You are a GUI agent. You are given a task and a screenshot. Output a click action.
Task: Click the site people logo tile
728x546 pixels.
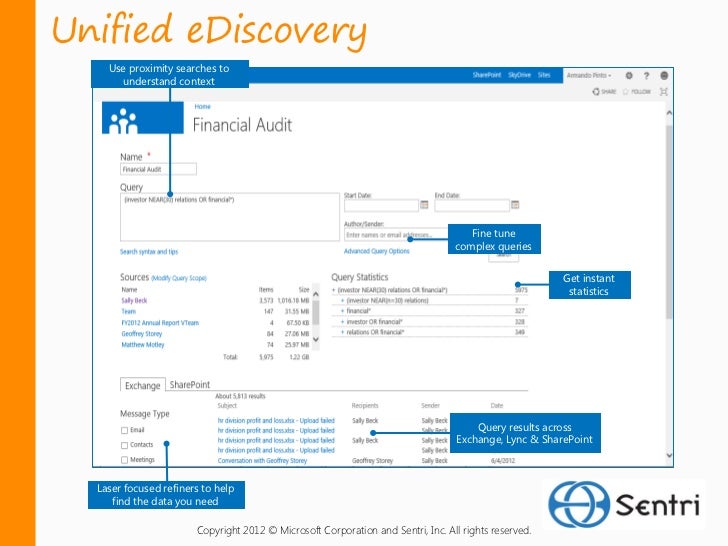[143, 118]
